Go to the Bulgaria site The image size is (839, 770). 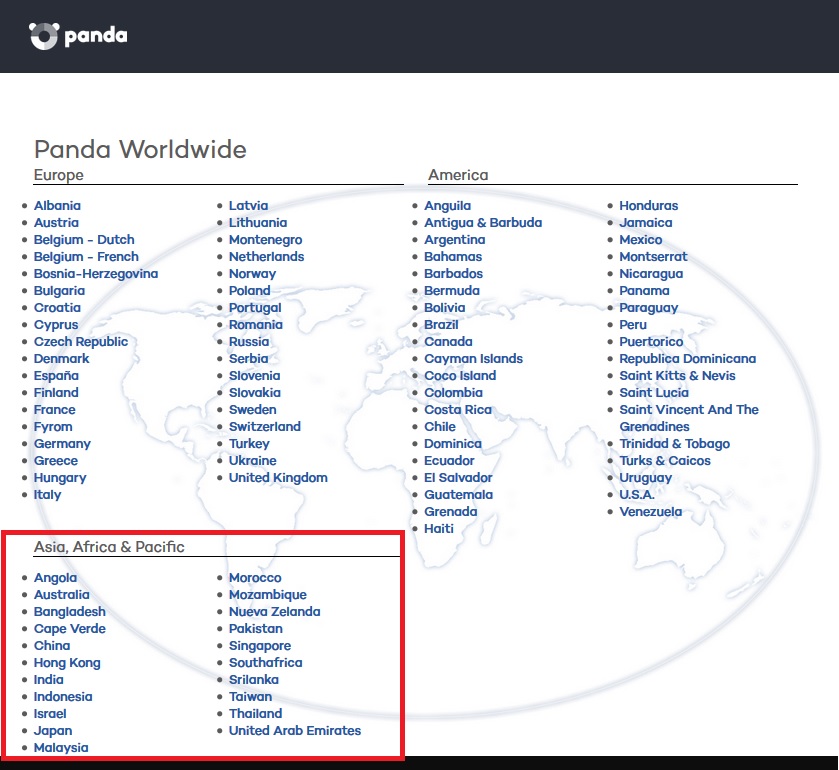[x=59, y=291]
